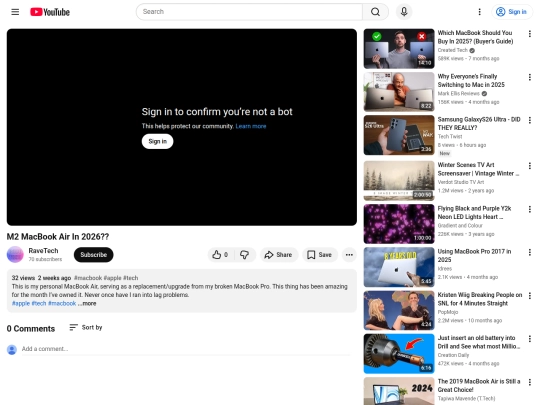Open options menu for Using MacBook Pro 2017
Image resolution: width=540 pixels, height=405 pixels.
530,252
